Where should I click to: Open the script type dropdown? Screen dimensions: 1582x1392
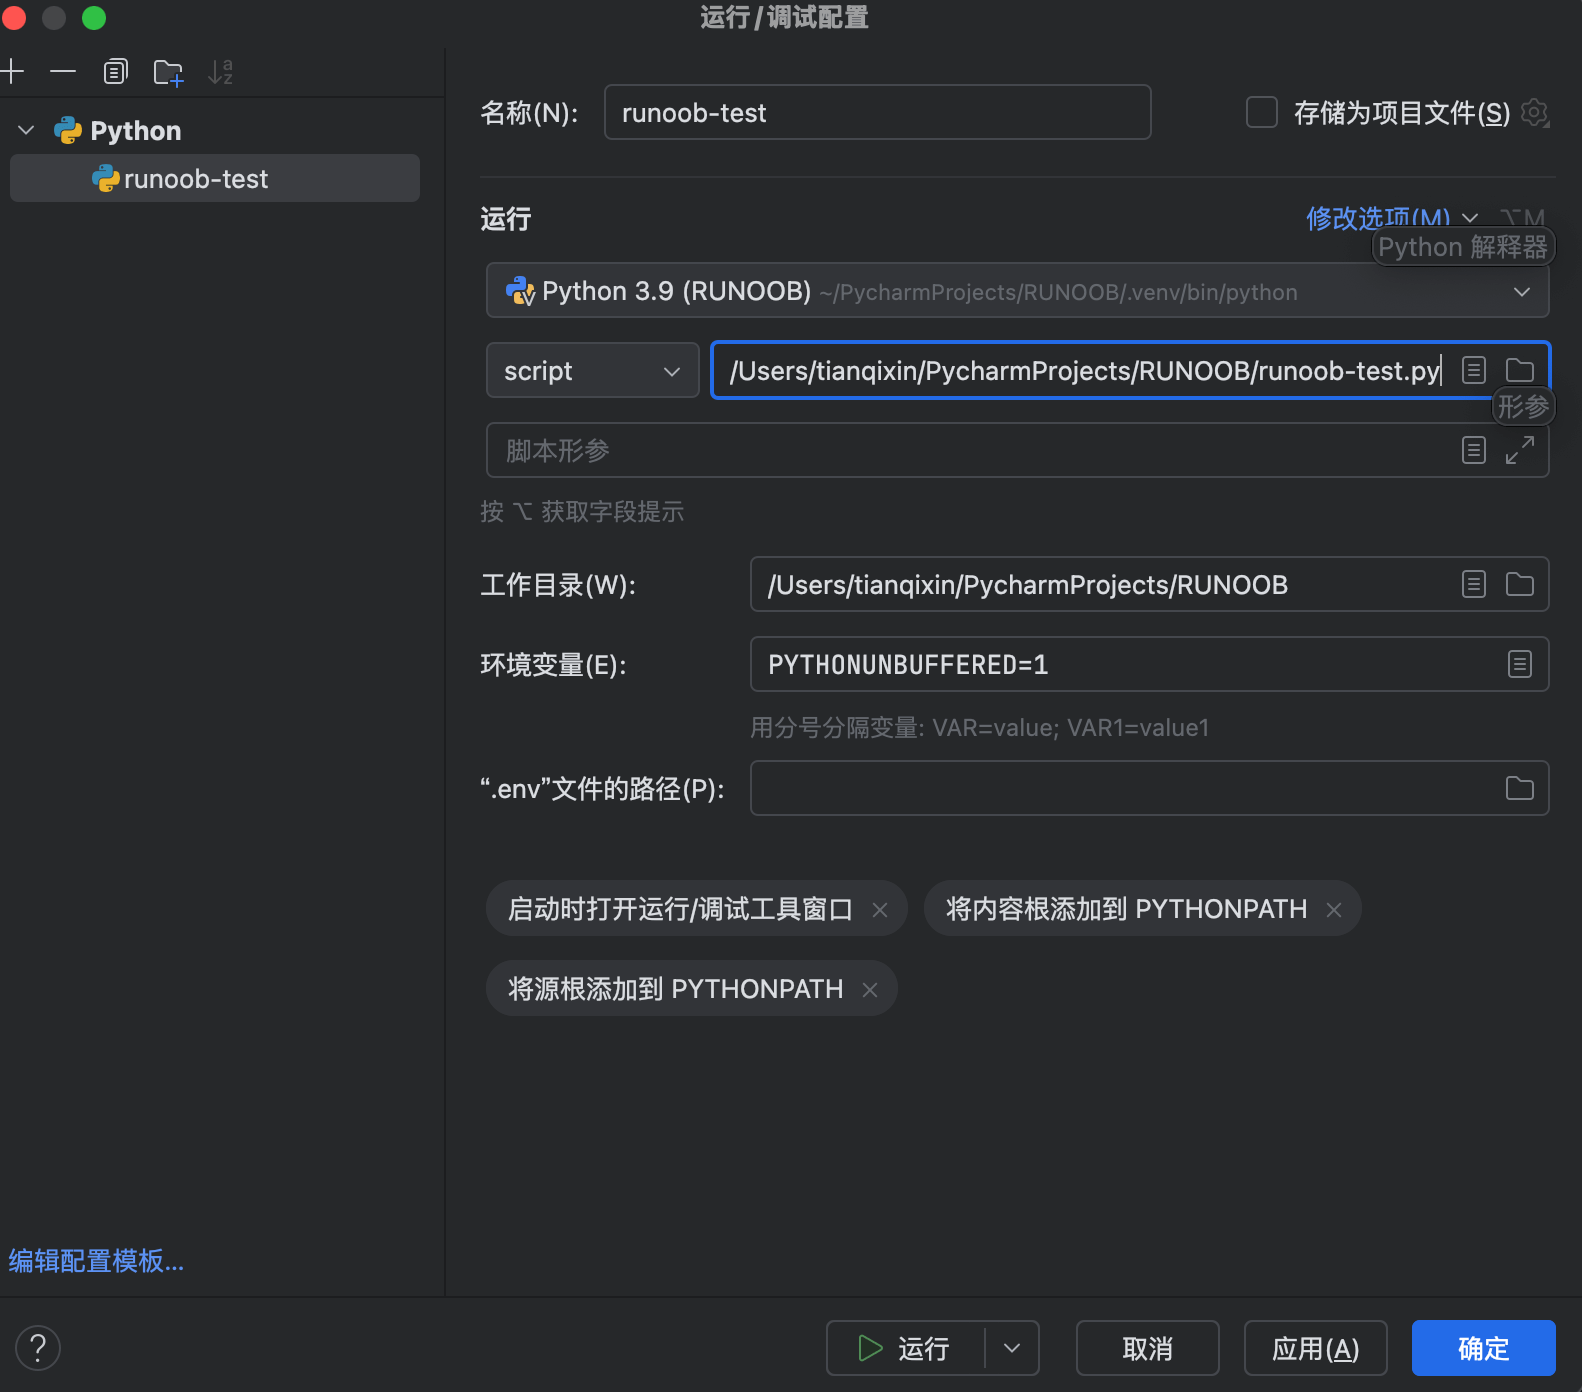point(592,371)
